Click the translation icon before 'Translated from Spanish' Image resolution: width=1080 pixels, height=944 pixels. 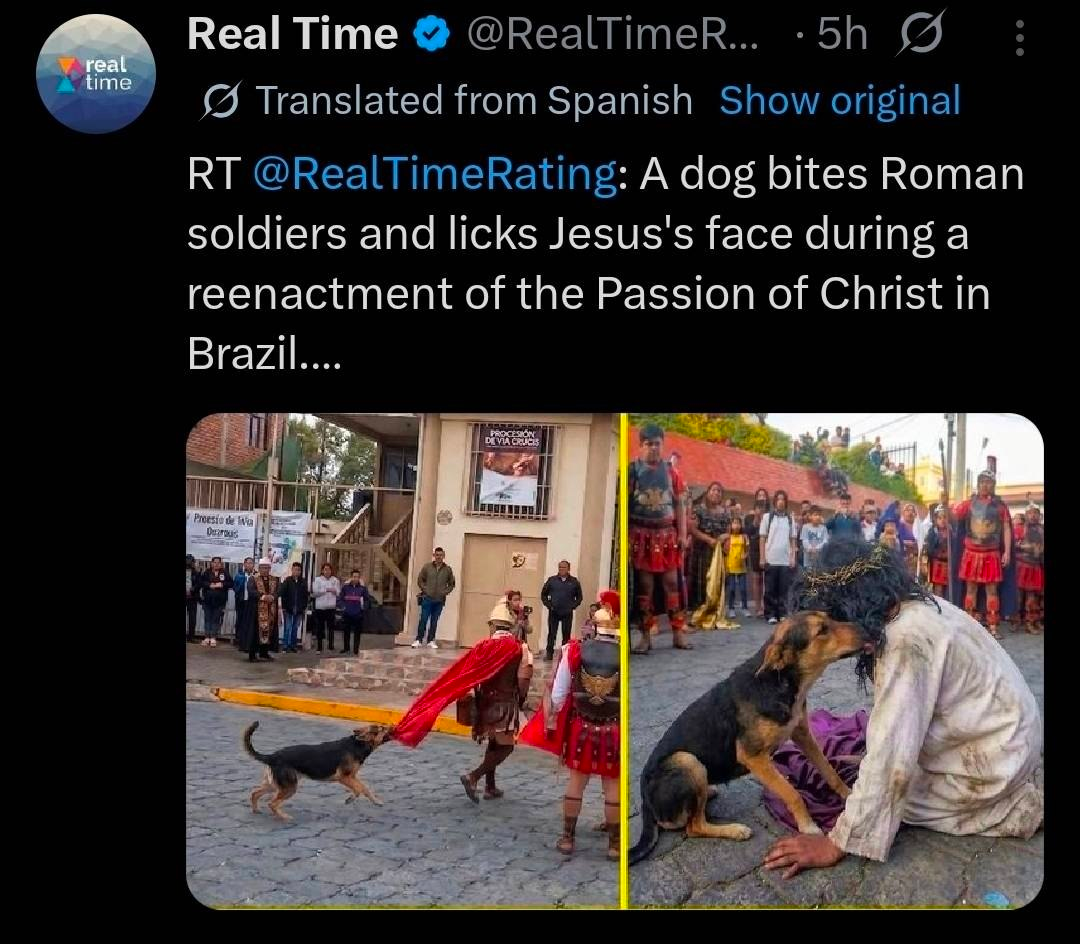(219, 101)
